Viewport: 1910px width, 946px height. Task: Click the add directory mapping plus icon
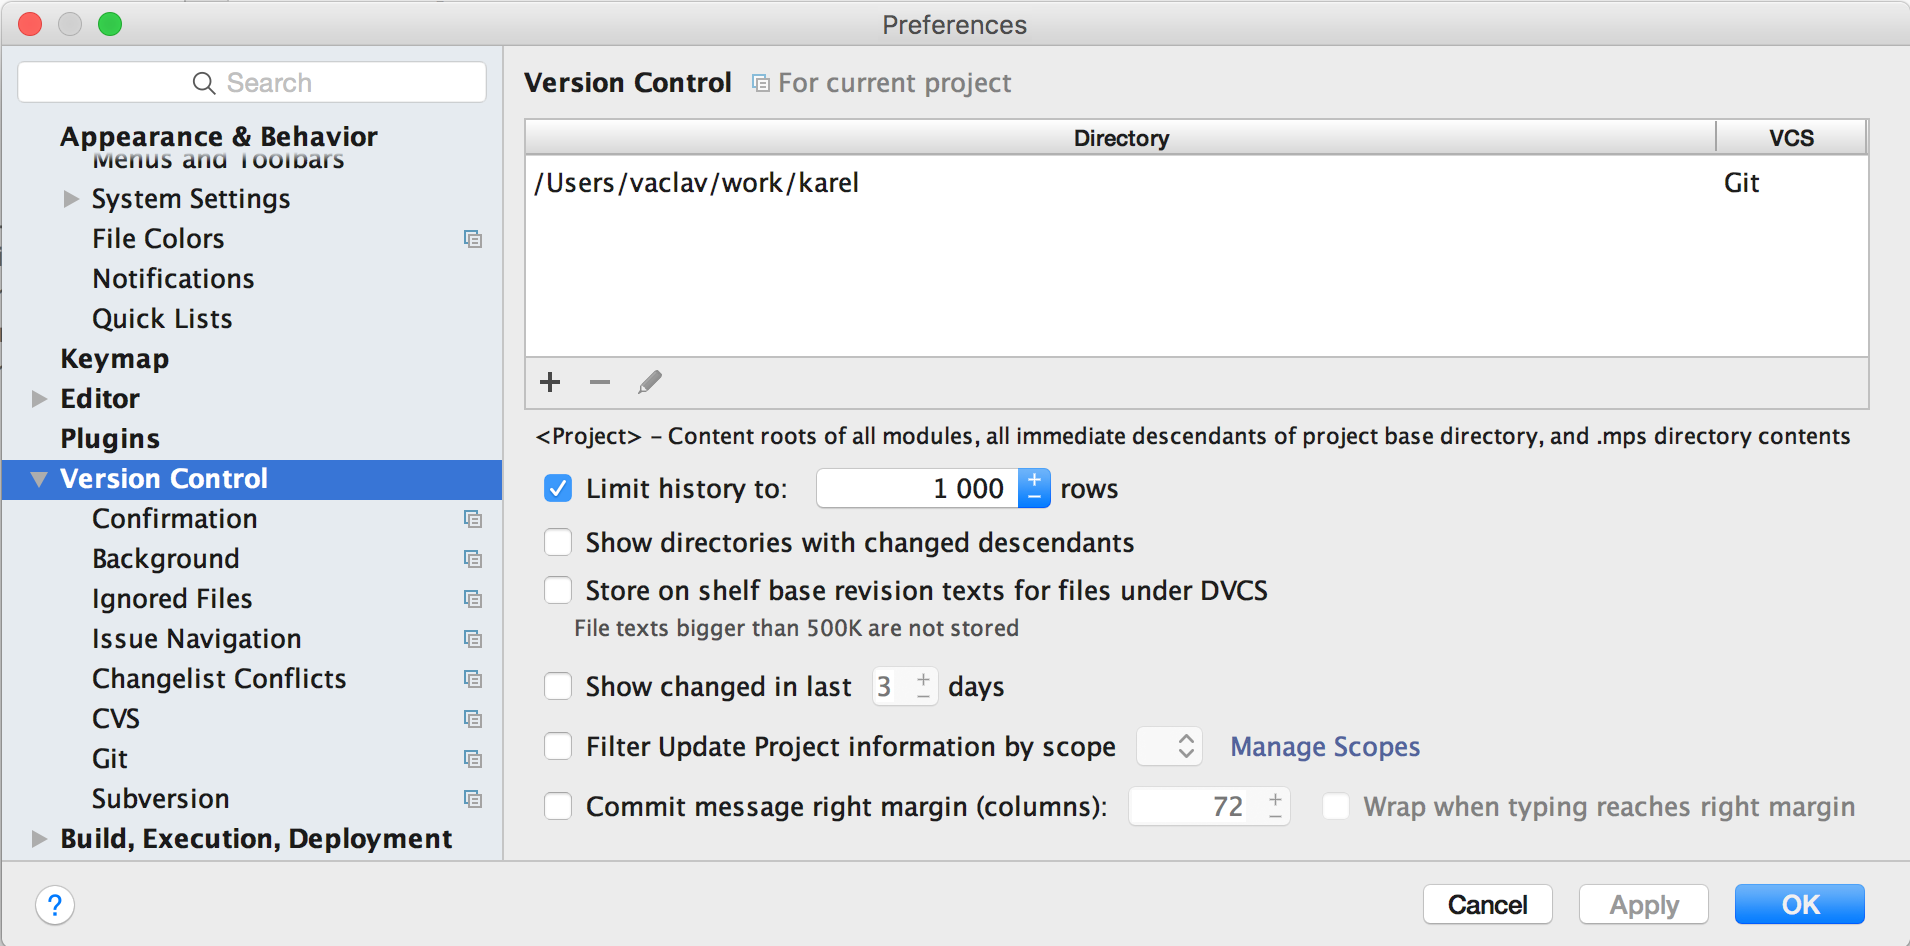pos(550,382)
